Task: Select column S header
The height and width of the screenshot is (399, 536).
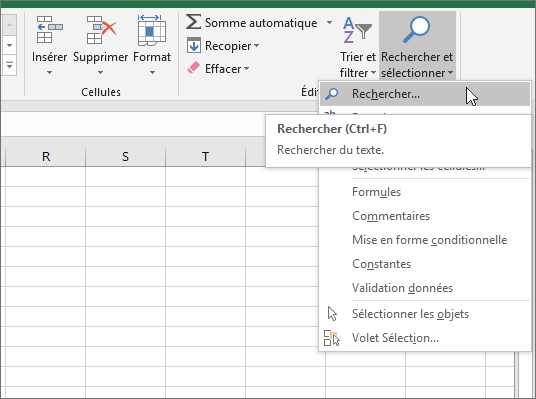Action: 125,157
